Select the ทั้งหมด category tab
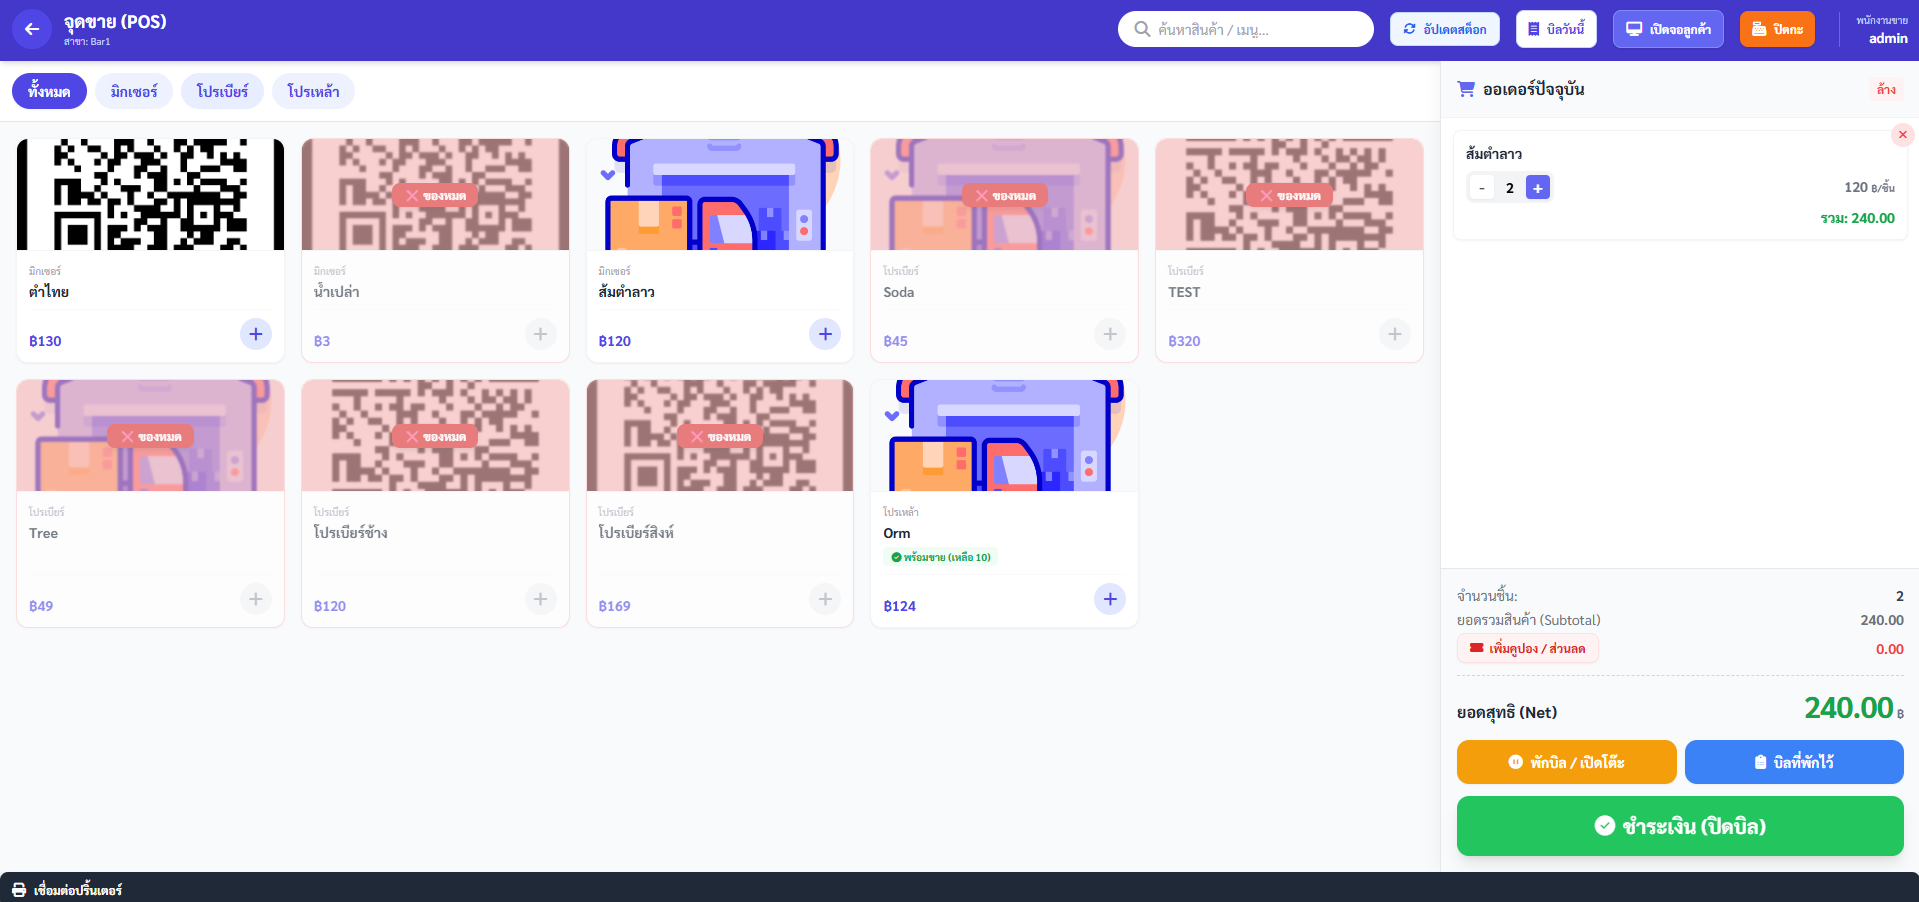This screenshot has width=1919, height=902. [49, 91]
